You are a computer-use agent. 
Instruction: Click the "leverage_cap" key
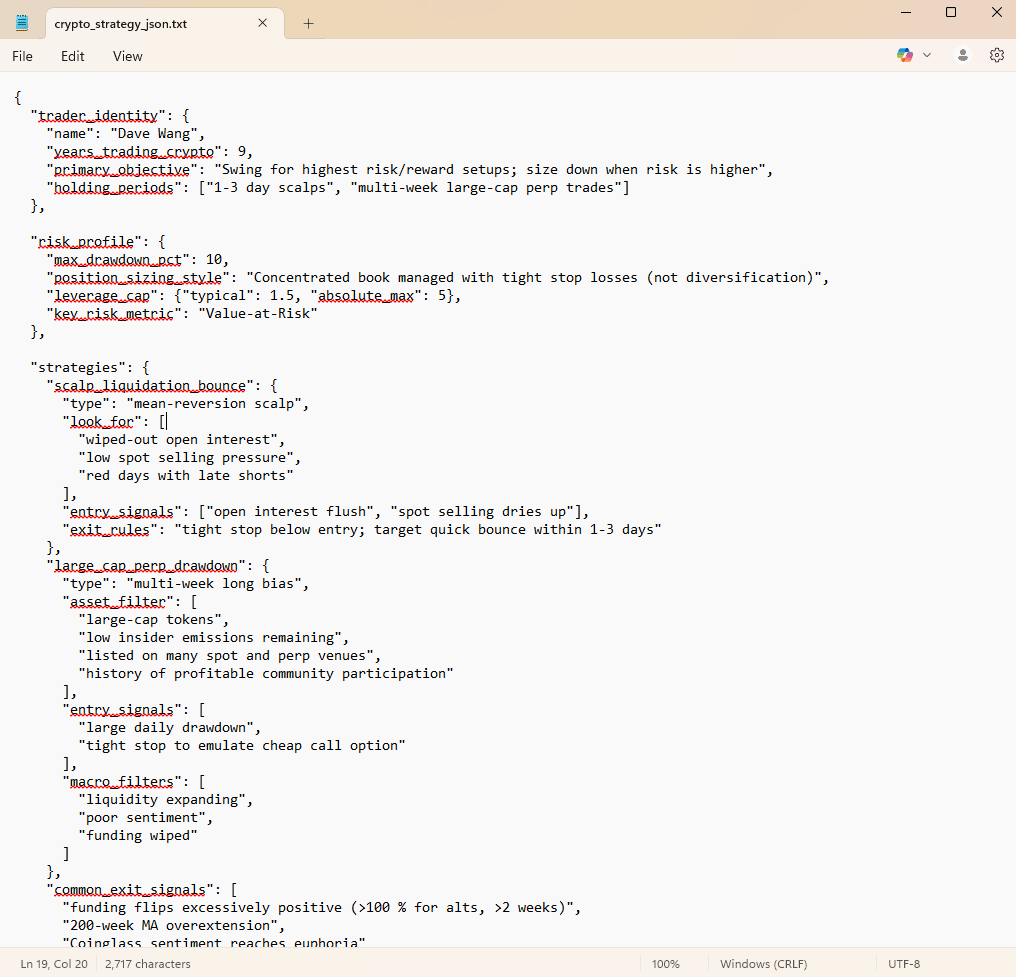point(102,296)
